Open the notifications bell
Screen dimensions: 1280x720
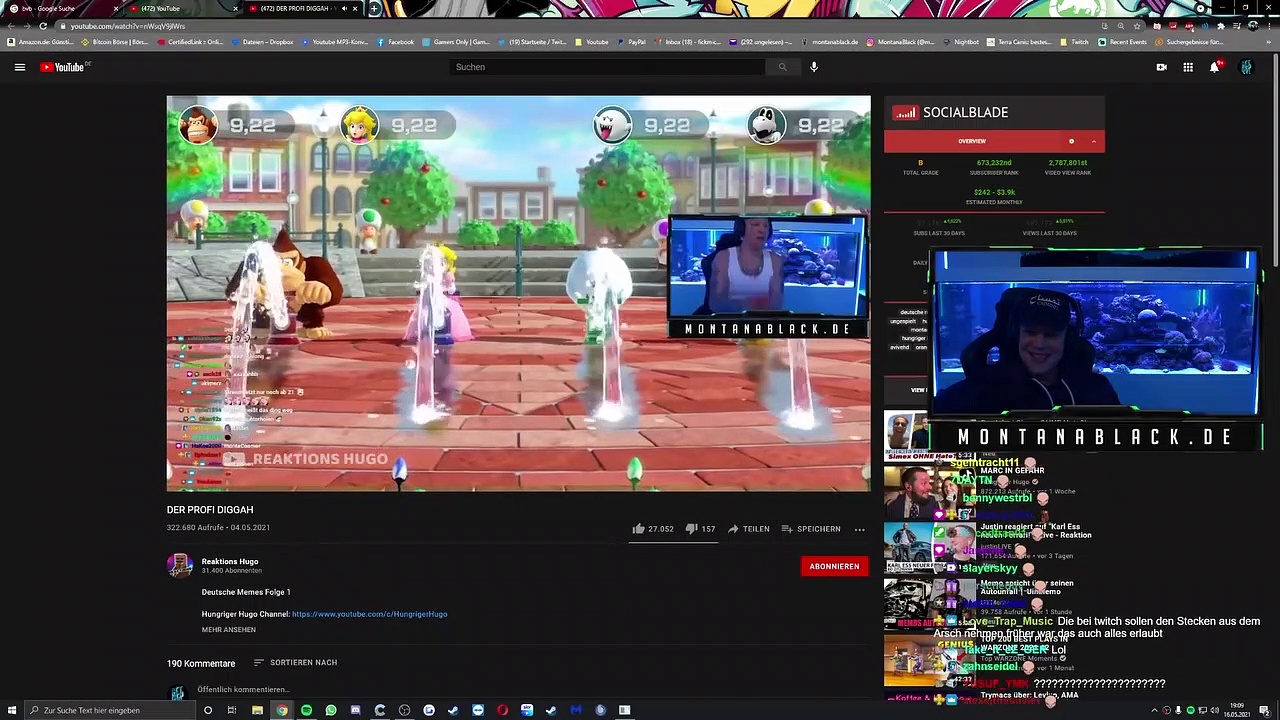pos(1214,67)
